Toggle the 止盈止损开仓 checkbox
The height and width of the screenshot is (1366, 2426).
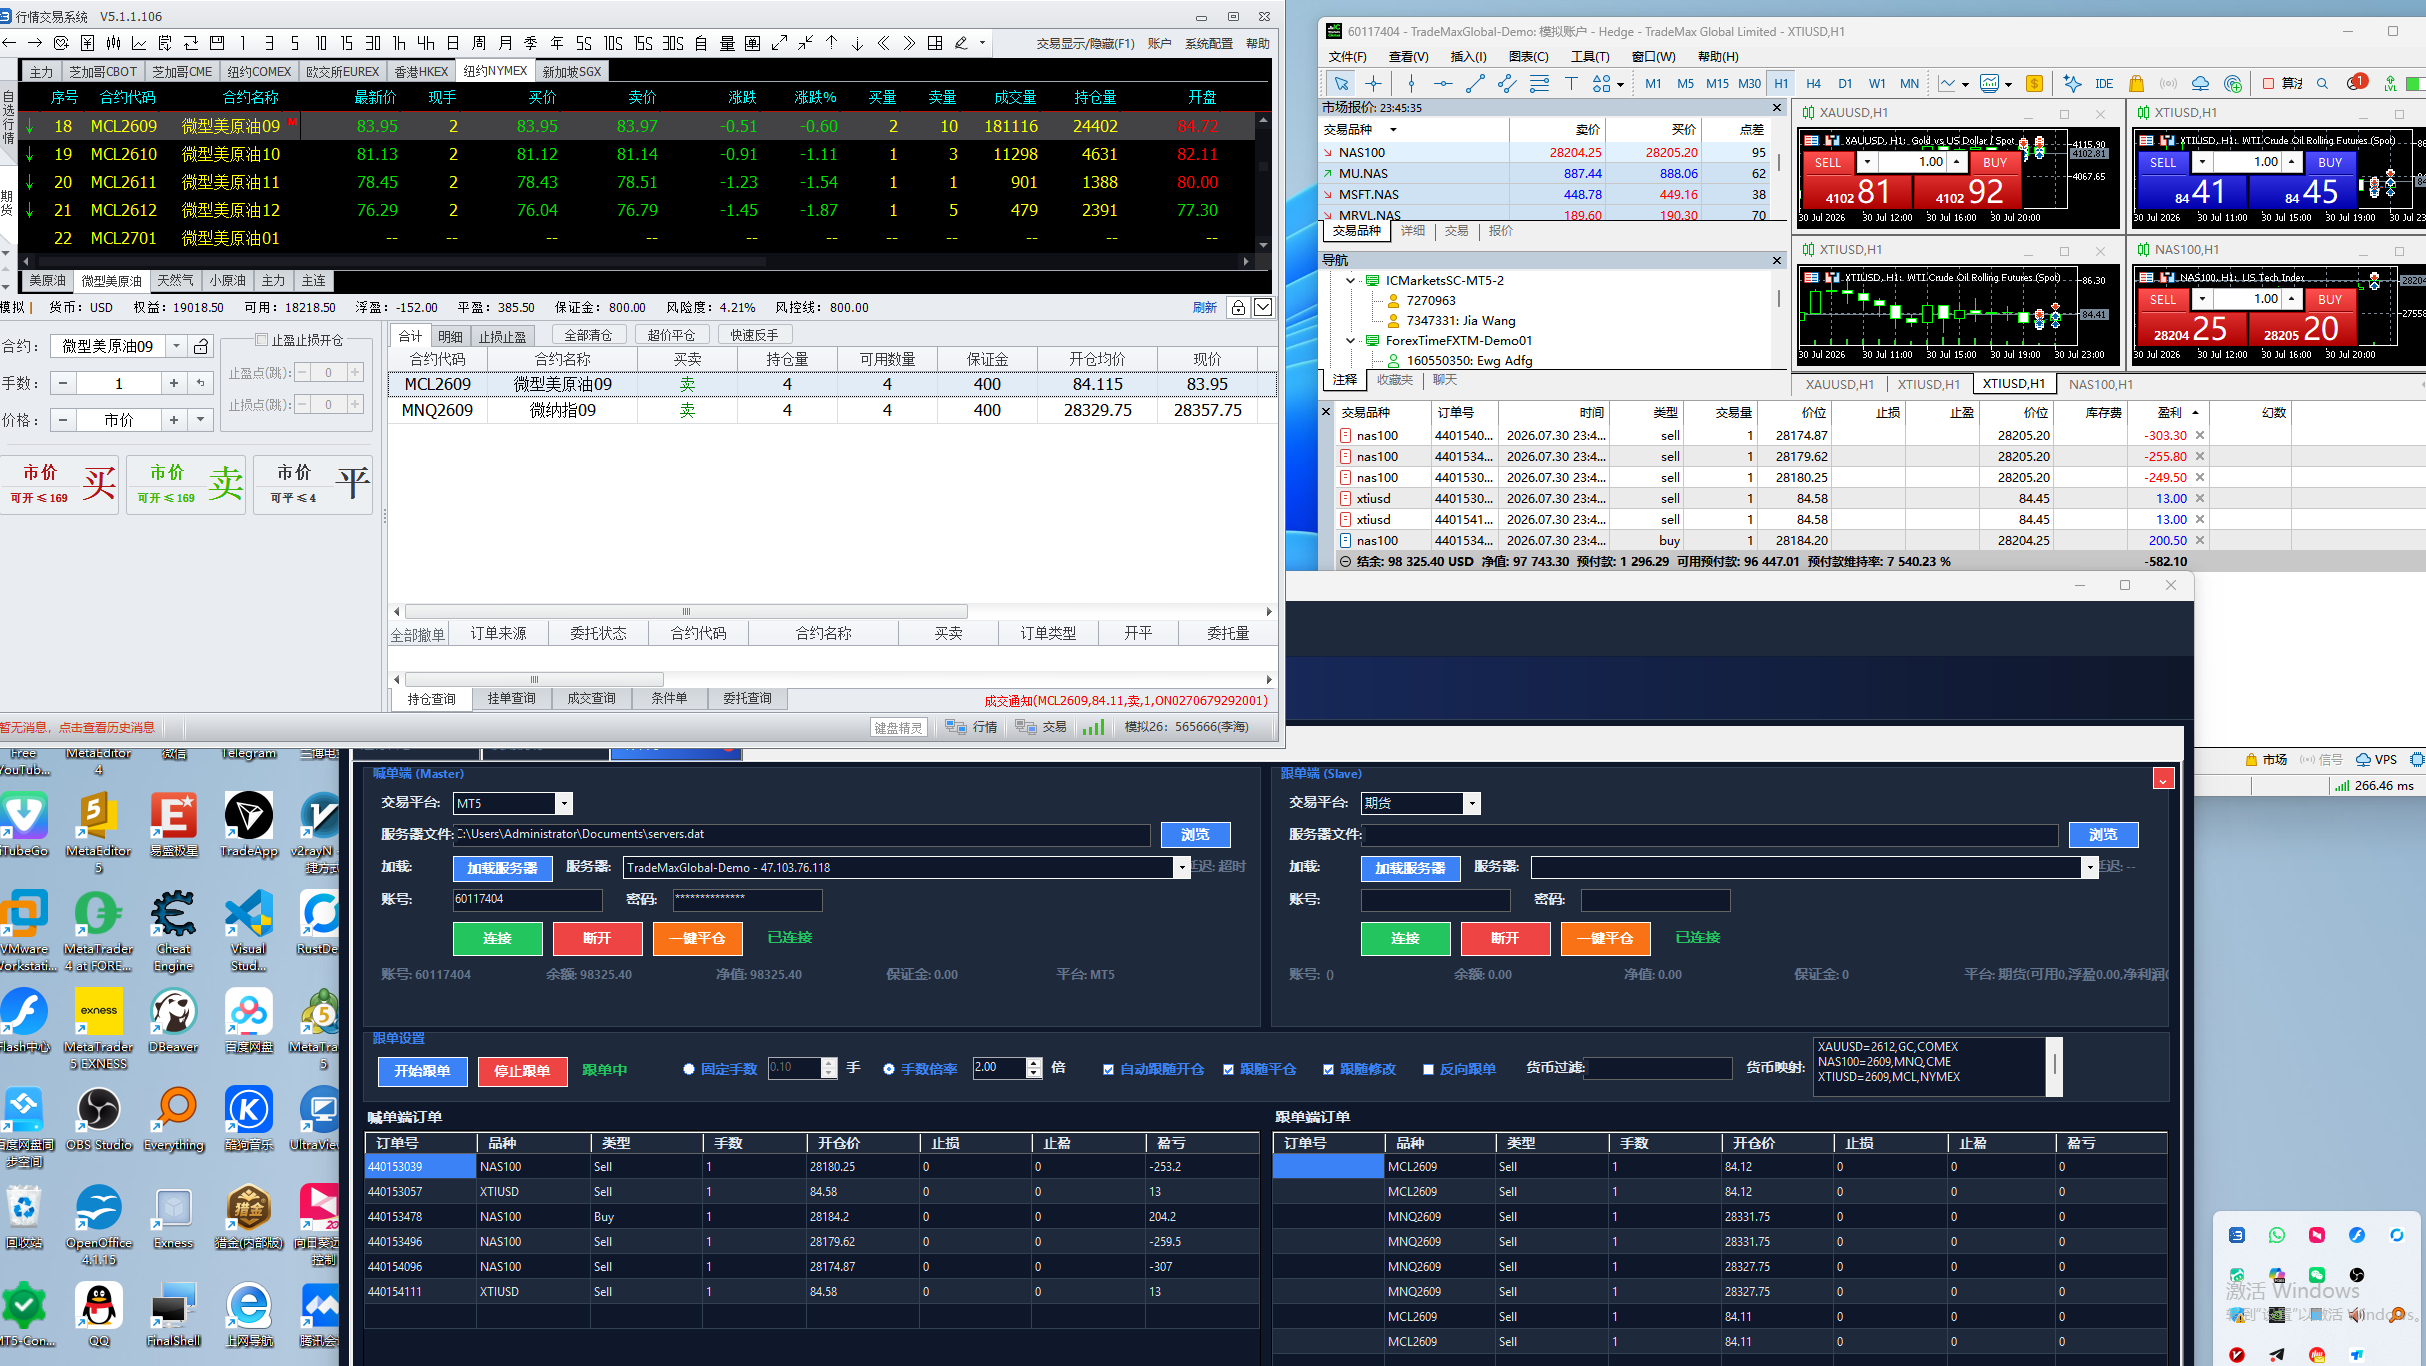tap(262, 340)
